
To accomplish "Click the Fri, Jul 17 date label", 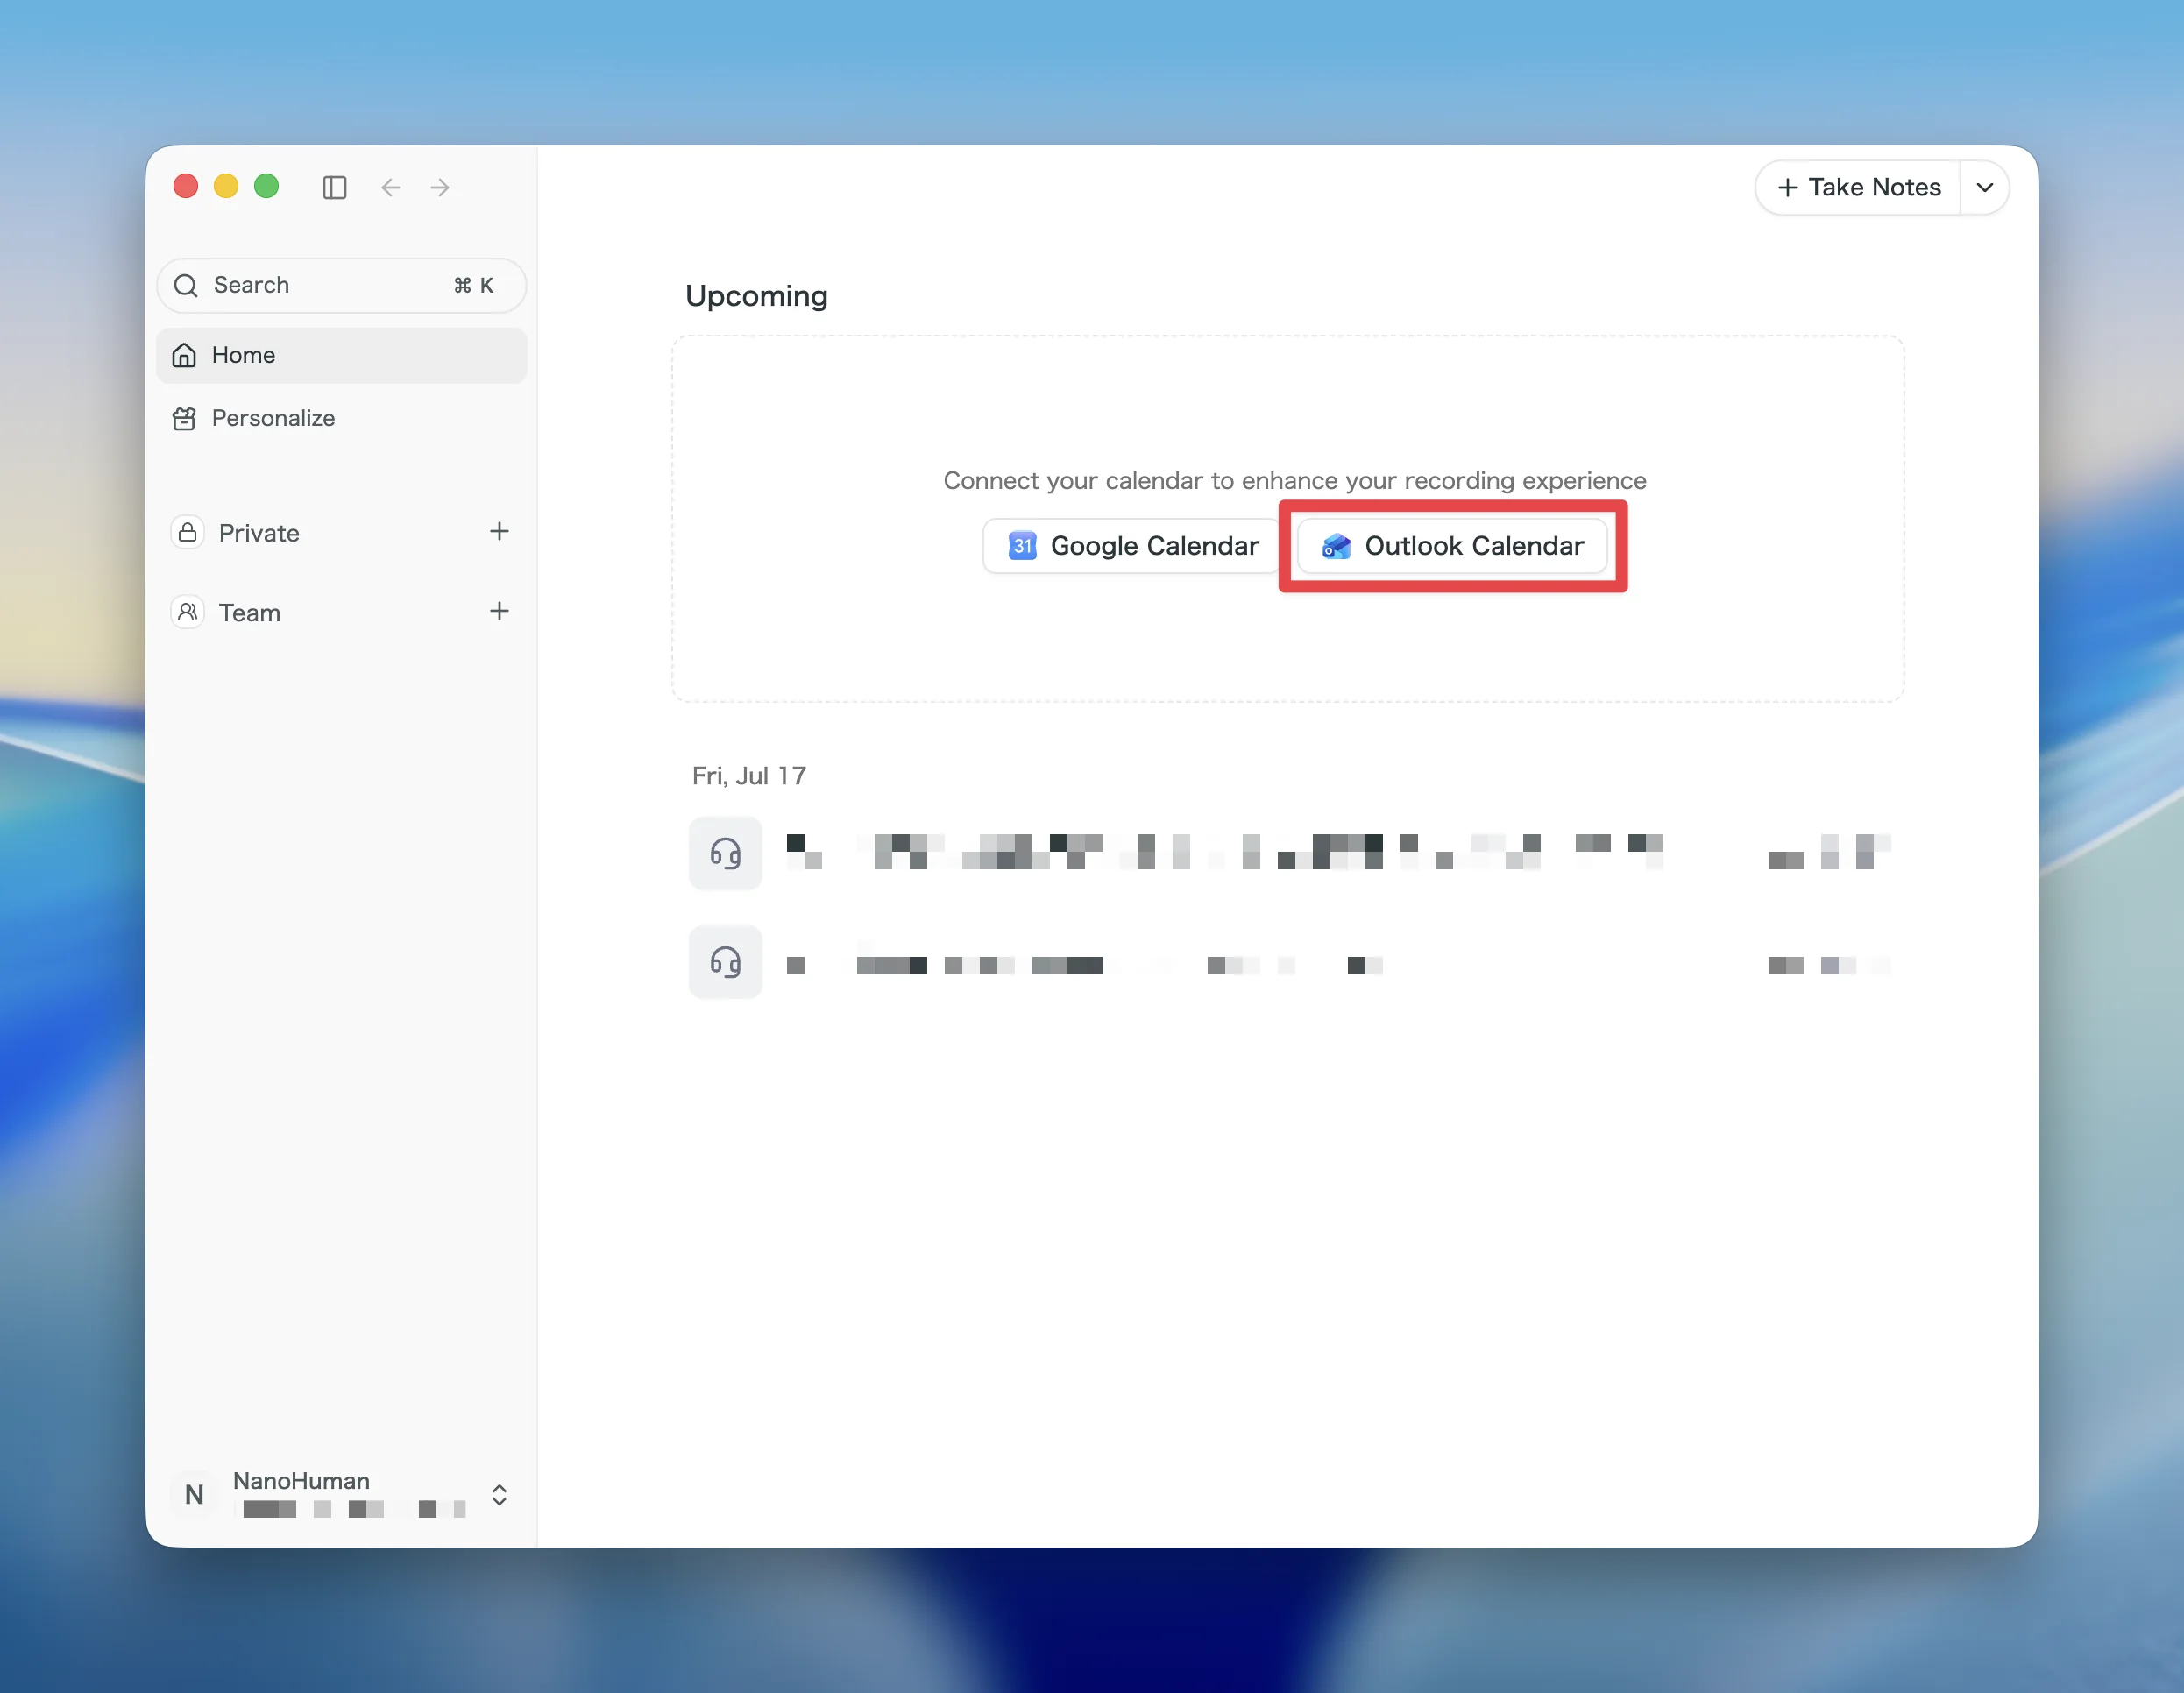I will 749,776.
